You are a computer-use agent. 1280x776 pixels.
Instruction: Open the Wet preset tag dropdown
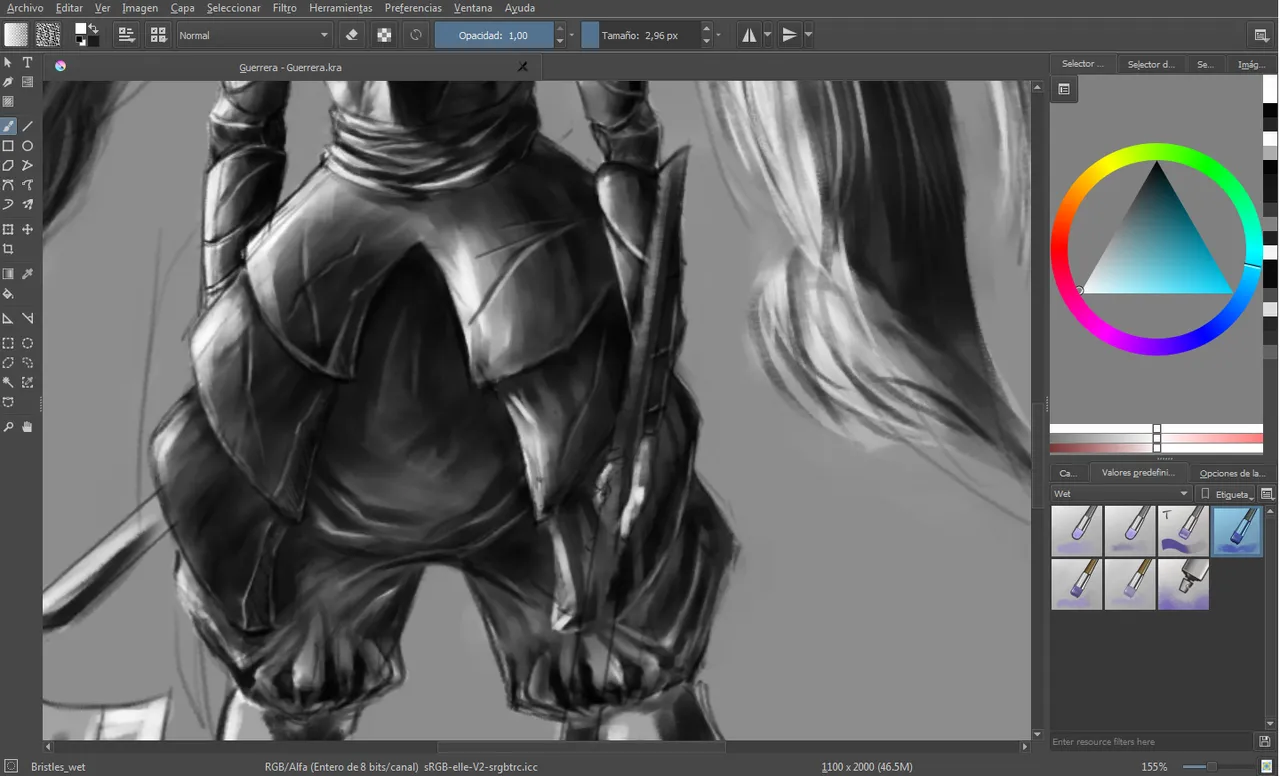1121,494
